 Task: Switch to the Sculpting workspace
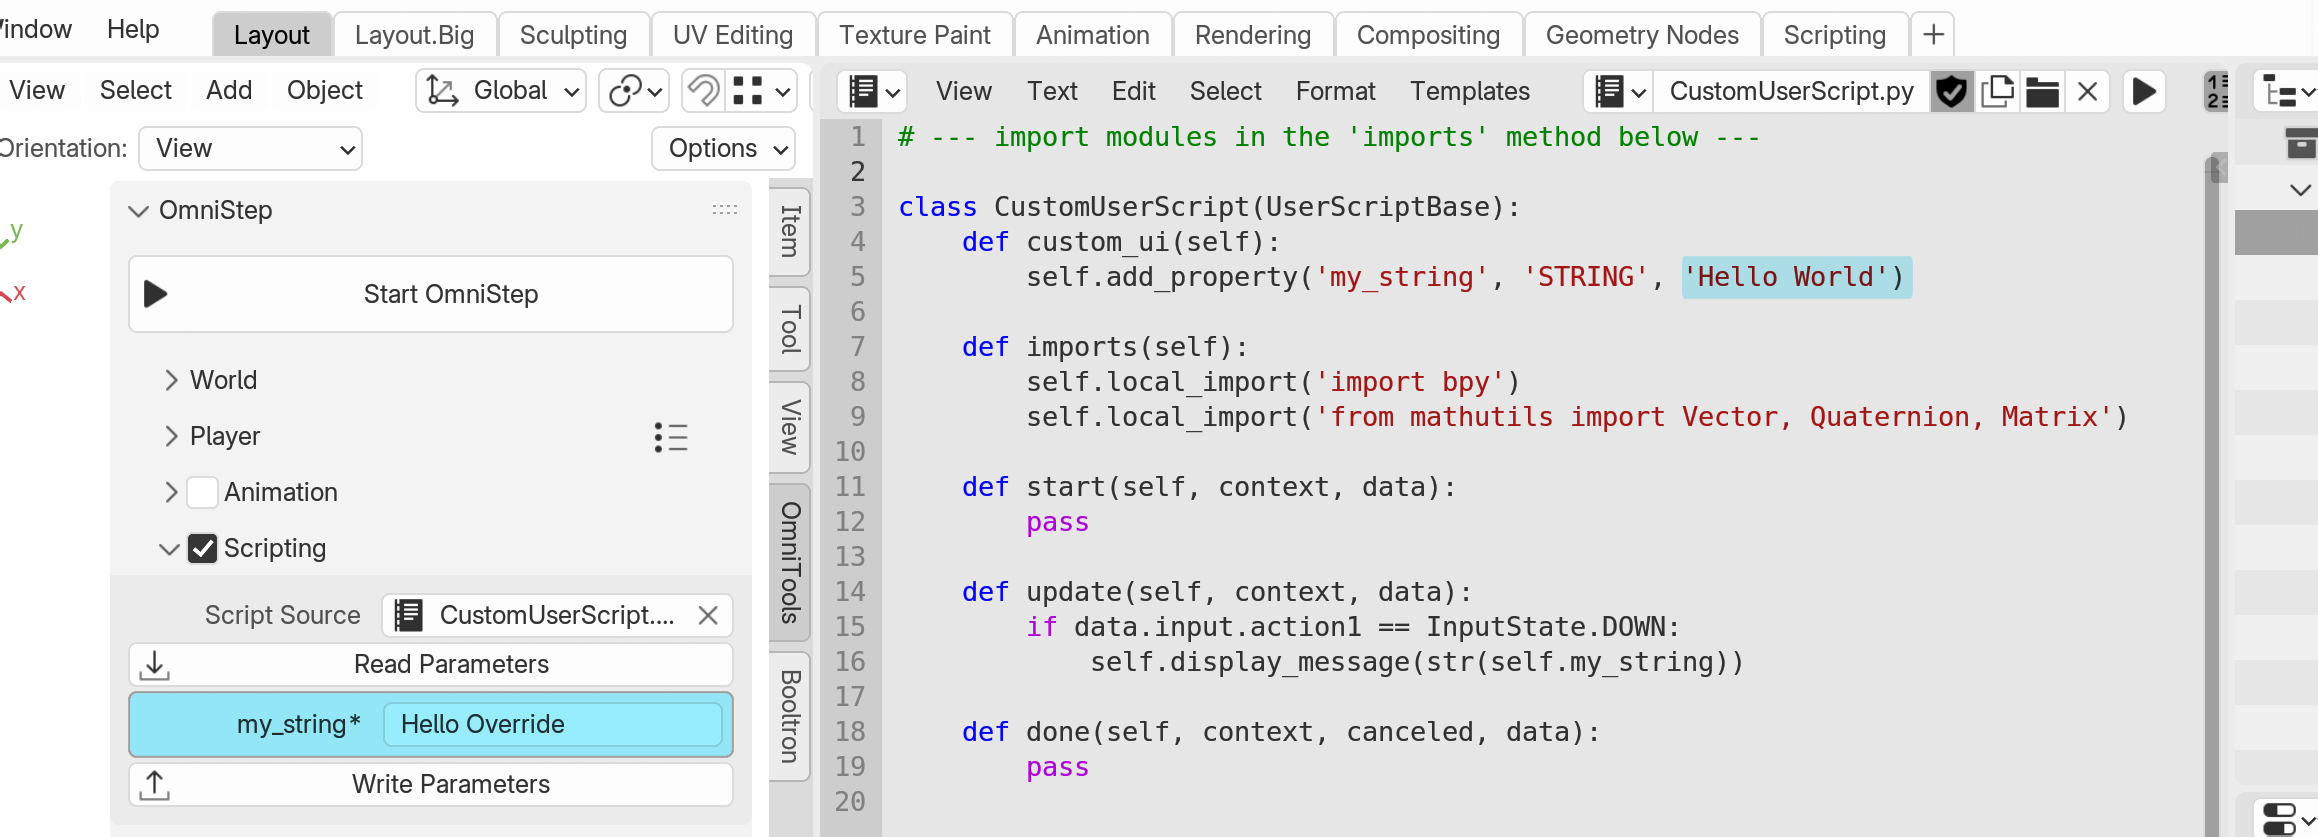pyautogui.click(x=573, y=35)
